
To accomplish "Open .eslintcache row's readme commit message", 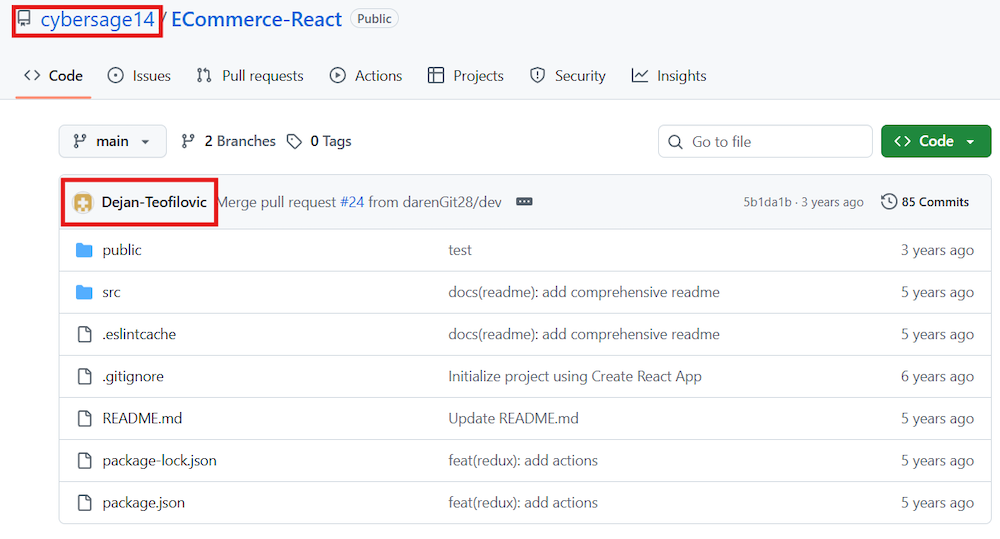I will 584,334.
